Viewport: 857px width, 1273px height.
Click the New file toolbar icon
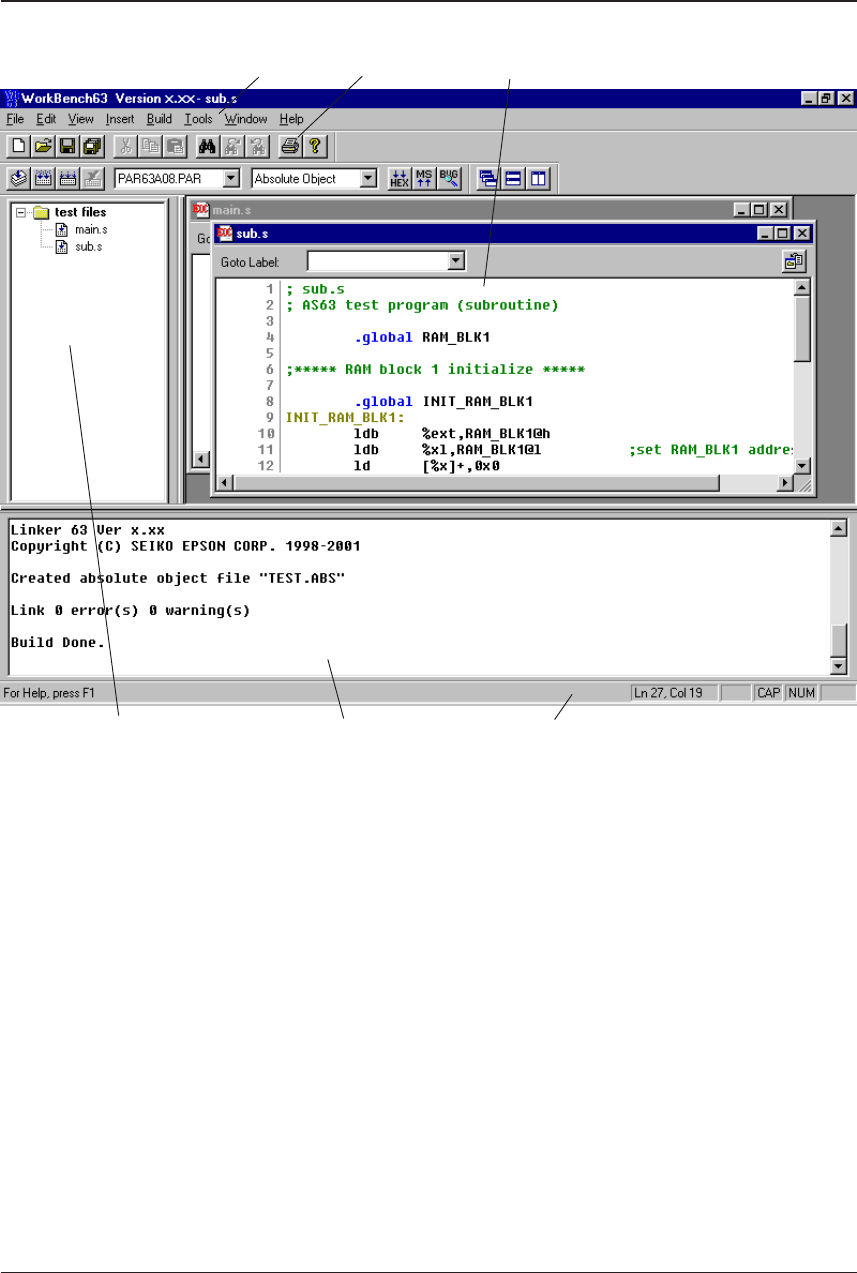tap(18, 146)
